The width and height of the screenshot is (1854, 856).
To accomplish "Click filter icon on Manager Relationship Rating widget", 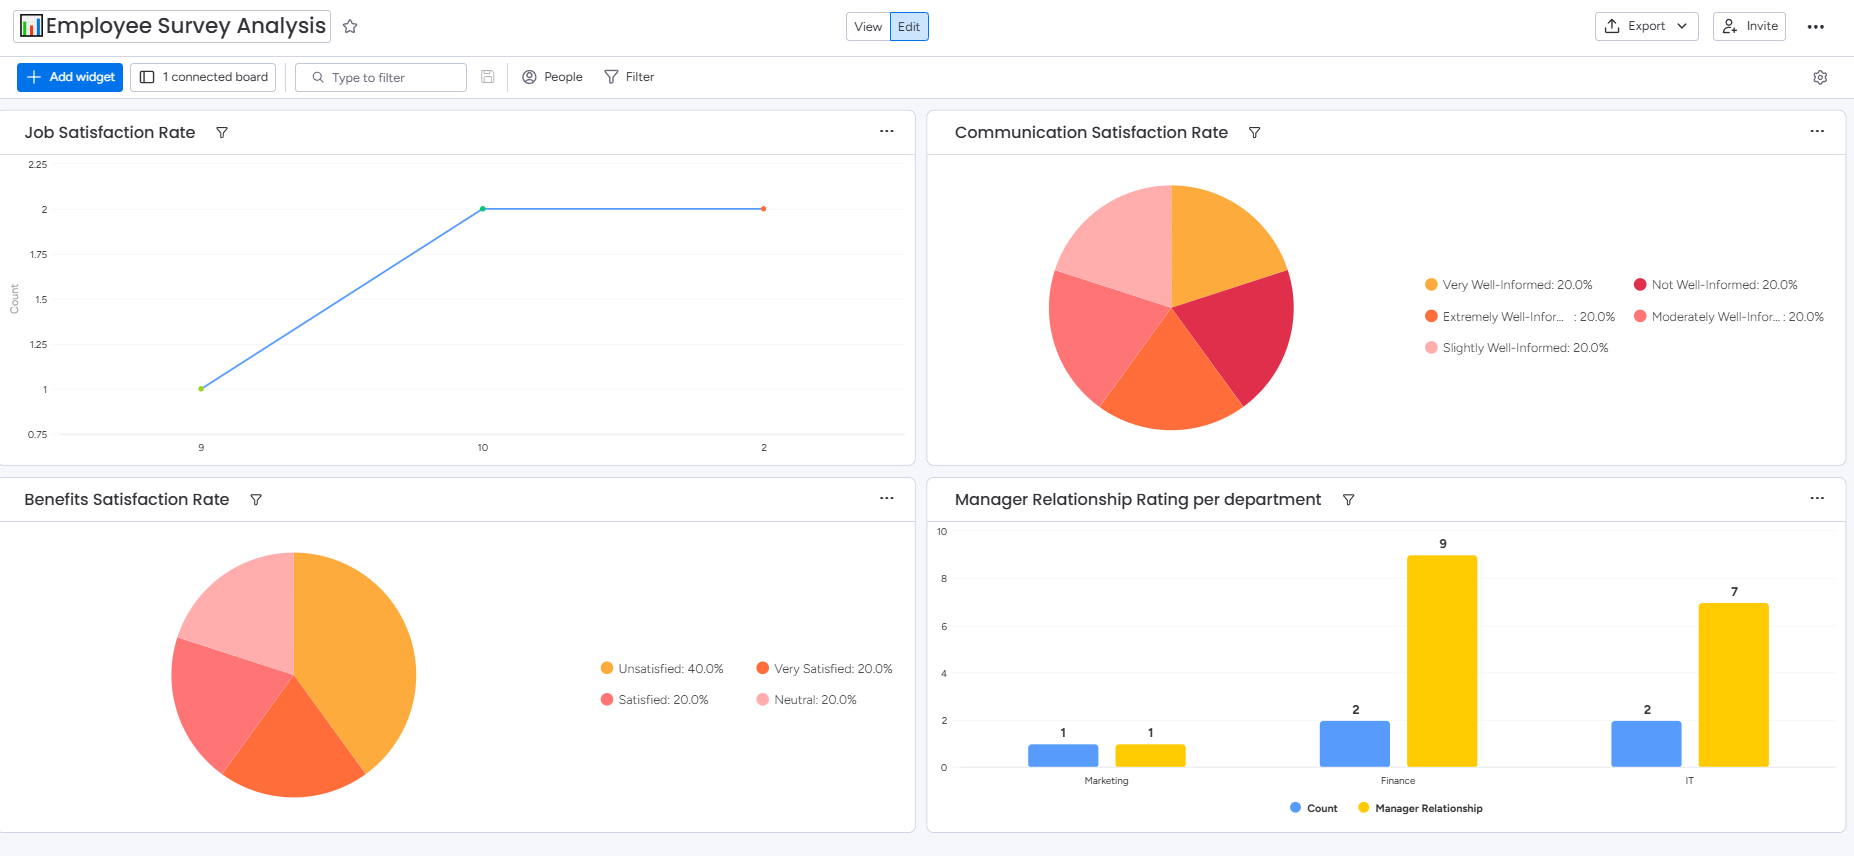I will click(1348, 499).
